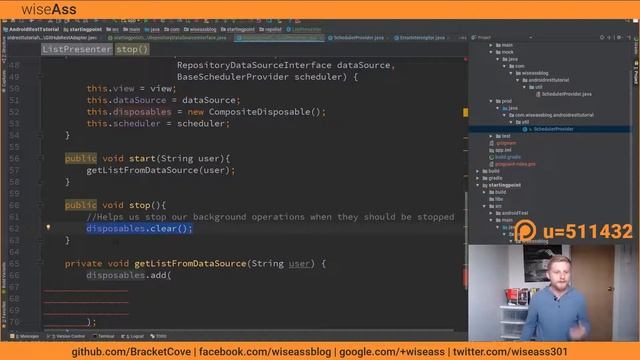Click the fold toggle beside line 56
The image size is (640, 360).
coord(40,158)
